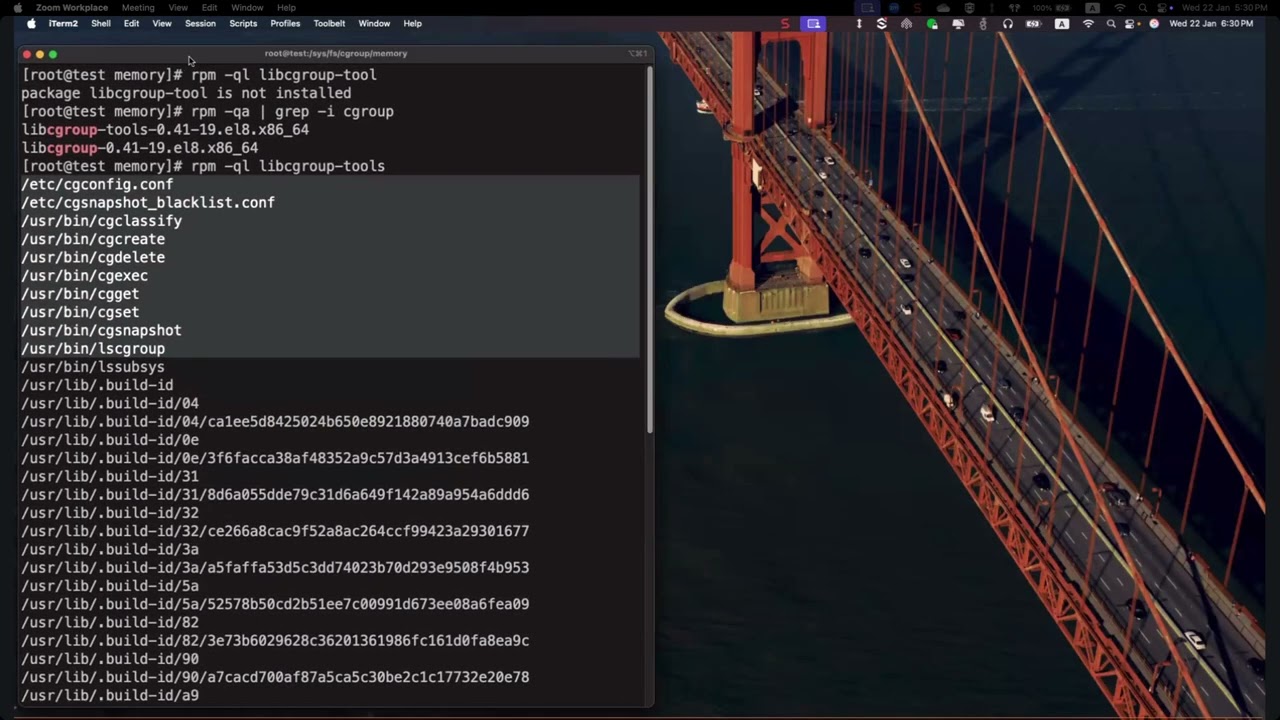
Task: Click the /usr/bin/cgclassify line
Action: [x=102, y=221]
